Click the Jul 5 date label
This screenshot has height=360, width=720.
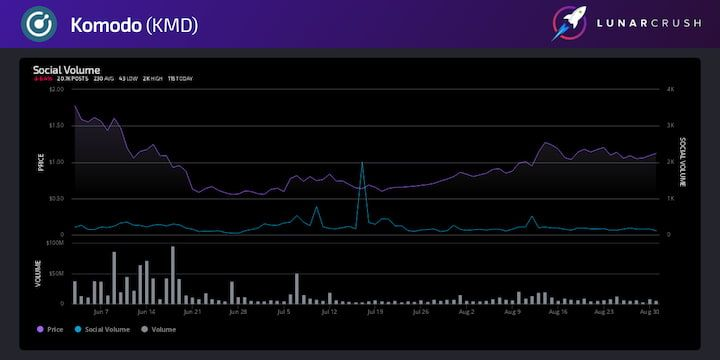tap(284, 312)
